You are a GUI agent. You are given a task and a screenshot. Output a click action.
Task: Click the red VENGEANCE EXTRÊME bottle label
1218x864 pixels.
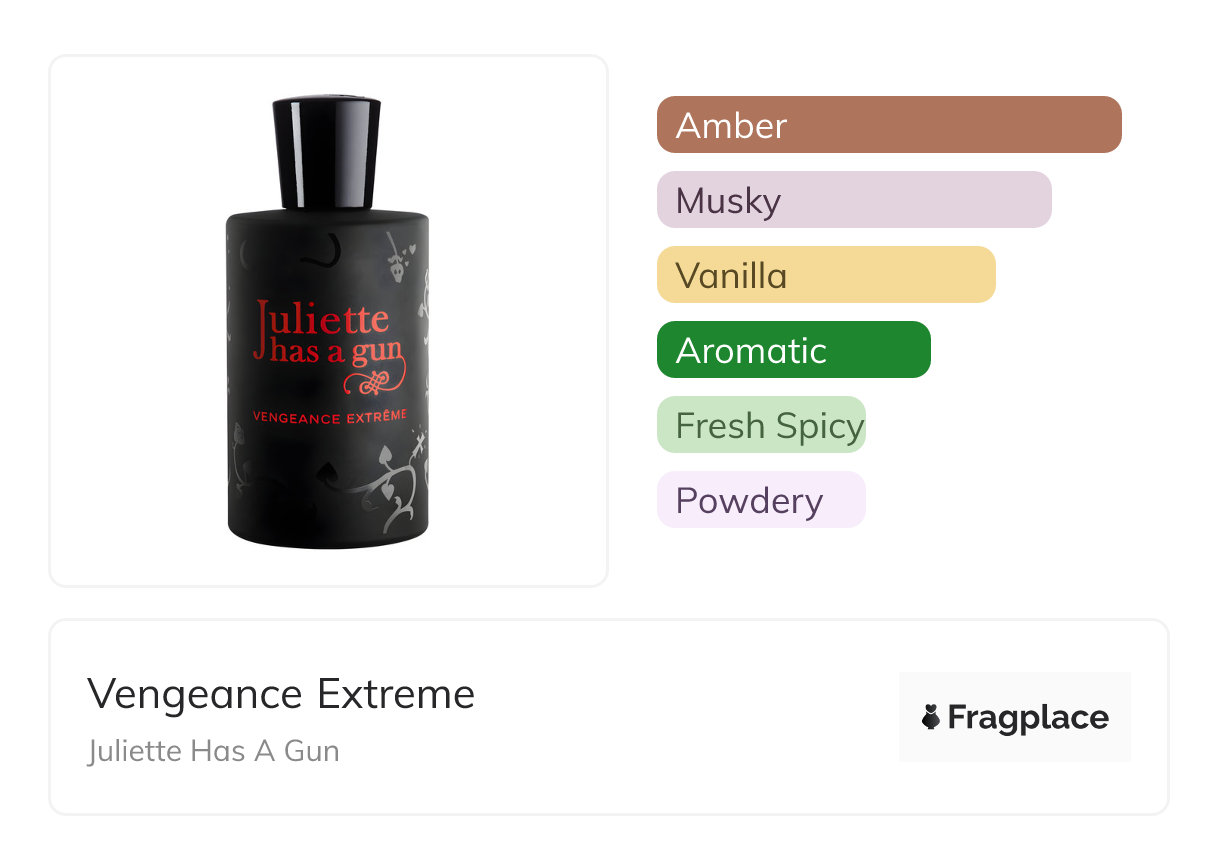click(x=328, y=416)
